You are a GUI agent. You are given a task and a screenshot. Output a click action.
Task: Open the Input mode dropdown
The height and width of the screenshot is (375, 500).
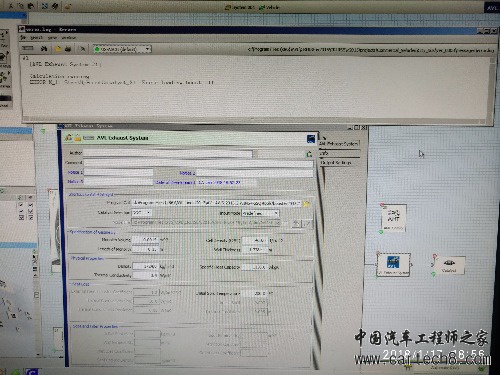click(260, 213)
